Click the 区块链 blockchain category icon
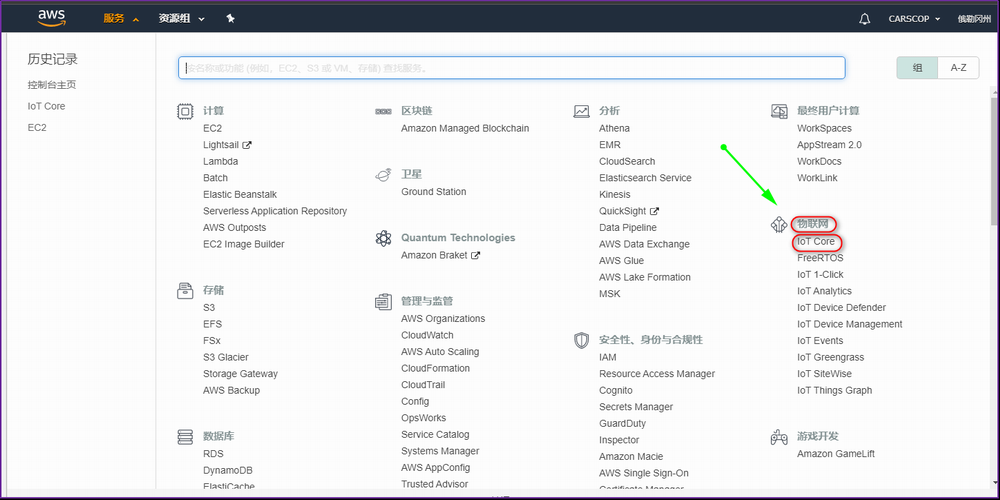The width and height of the screenshot is (1000, 500). coord(383,112)
